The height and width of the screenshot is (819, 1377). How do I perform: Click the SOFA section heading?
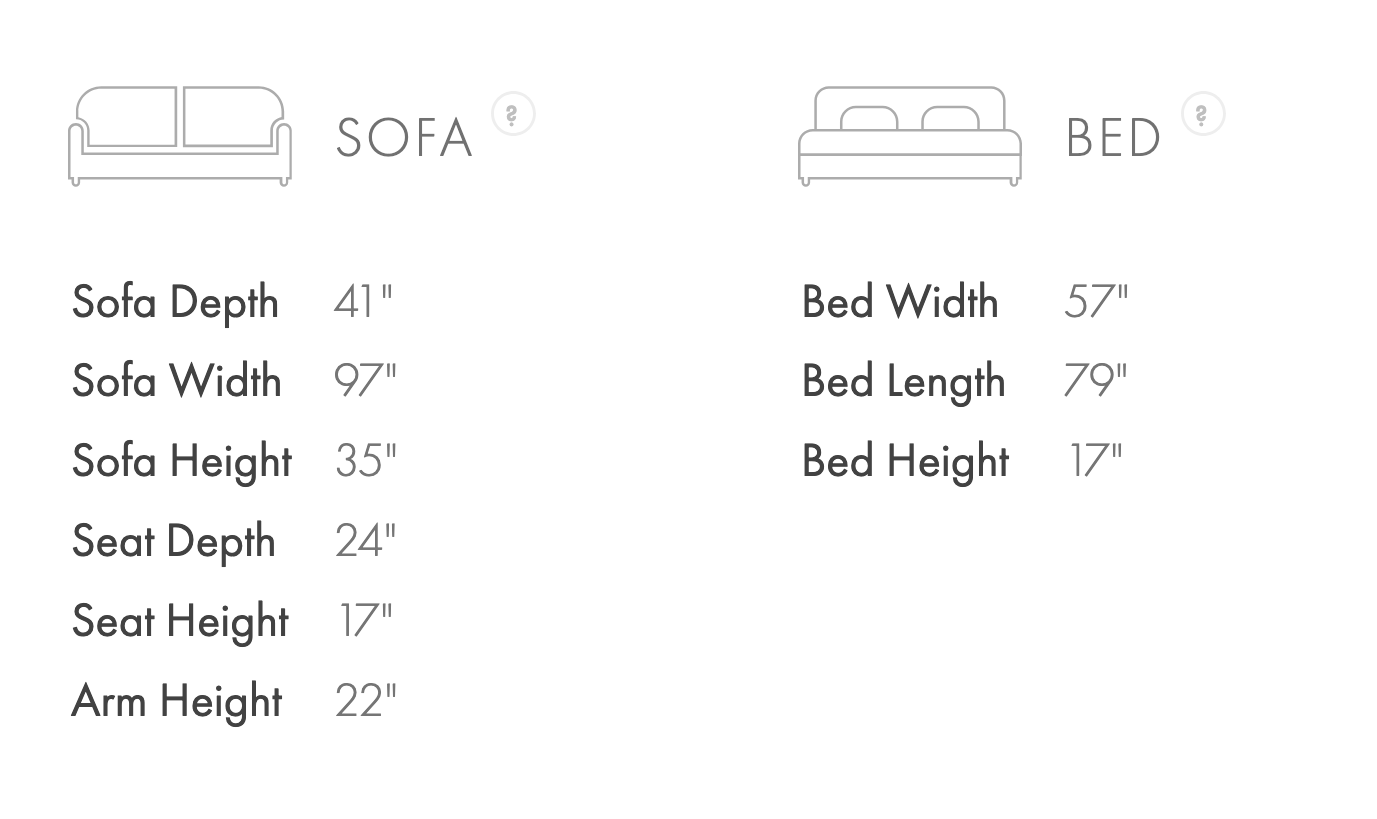404,138
